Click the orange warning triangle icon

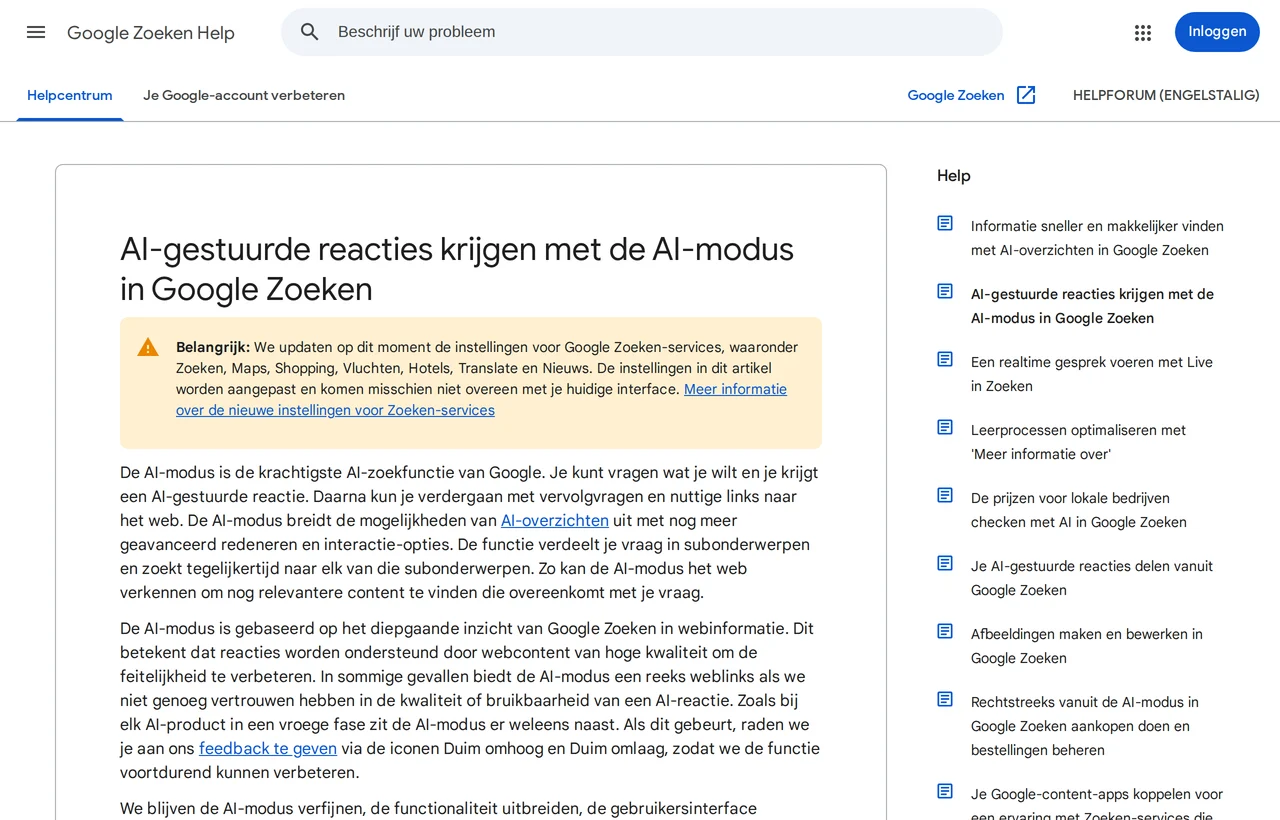[x=148, y=347]
